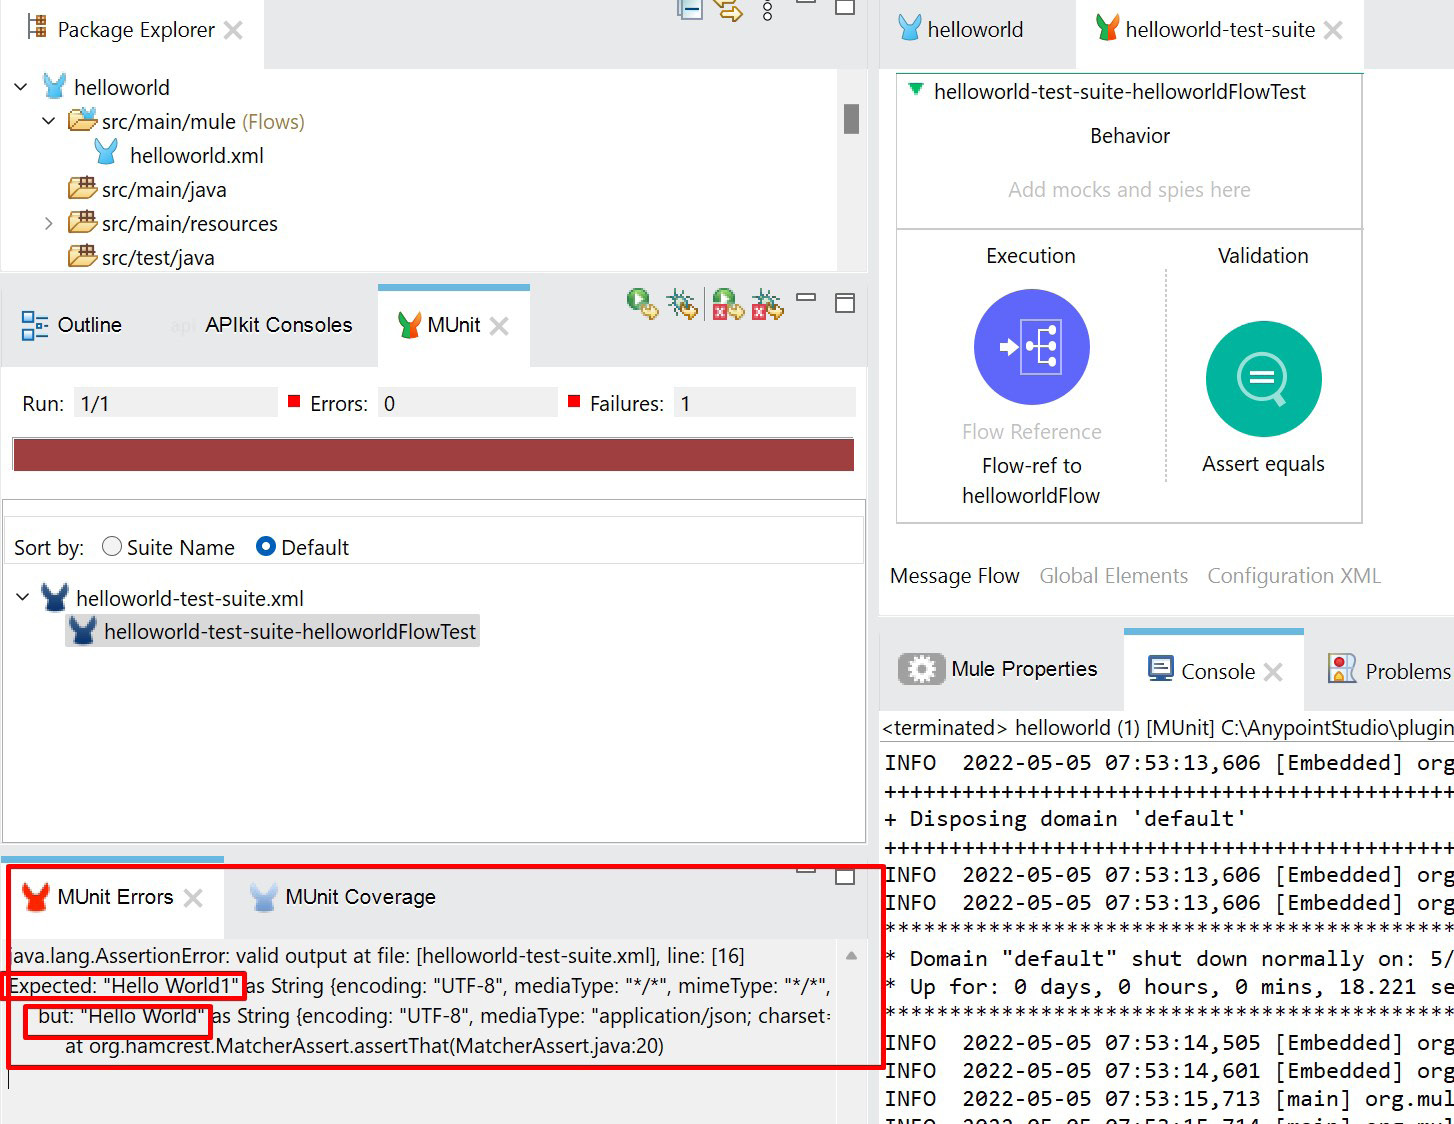Switch to Global Elements editor view

point(1113,576)
